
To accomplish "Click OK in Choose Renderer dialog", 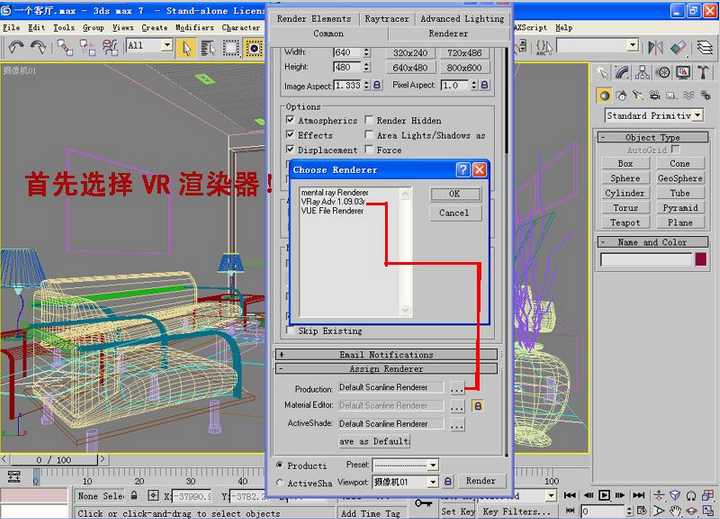I will point(456,194).
